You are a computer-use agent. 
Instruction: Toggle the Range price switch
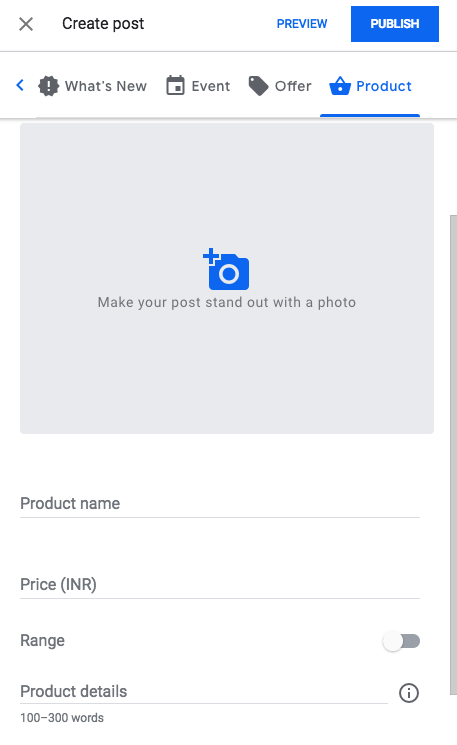(401, 641)
